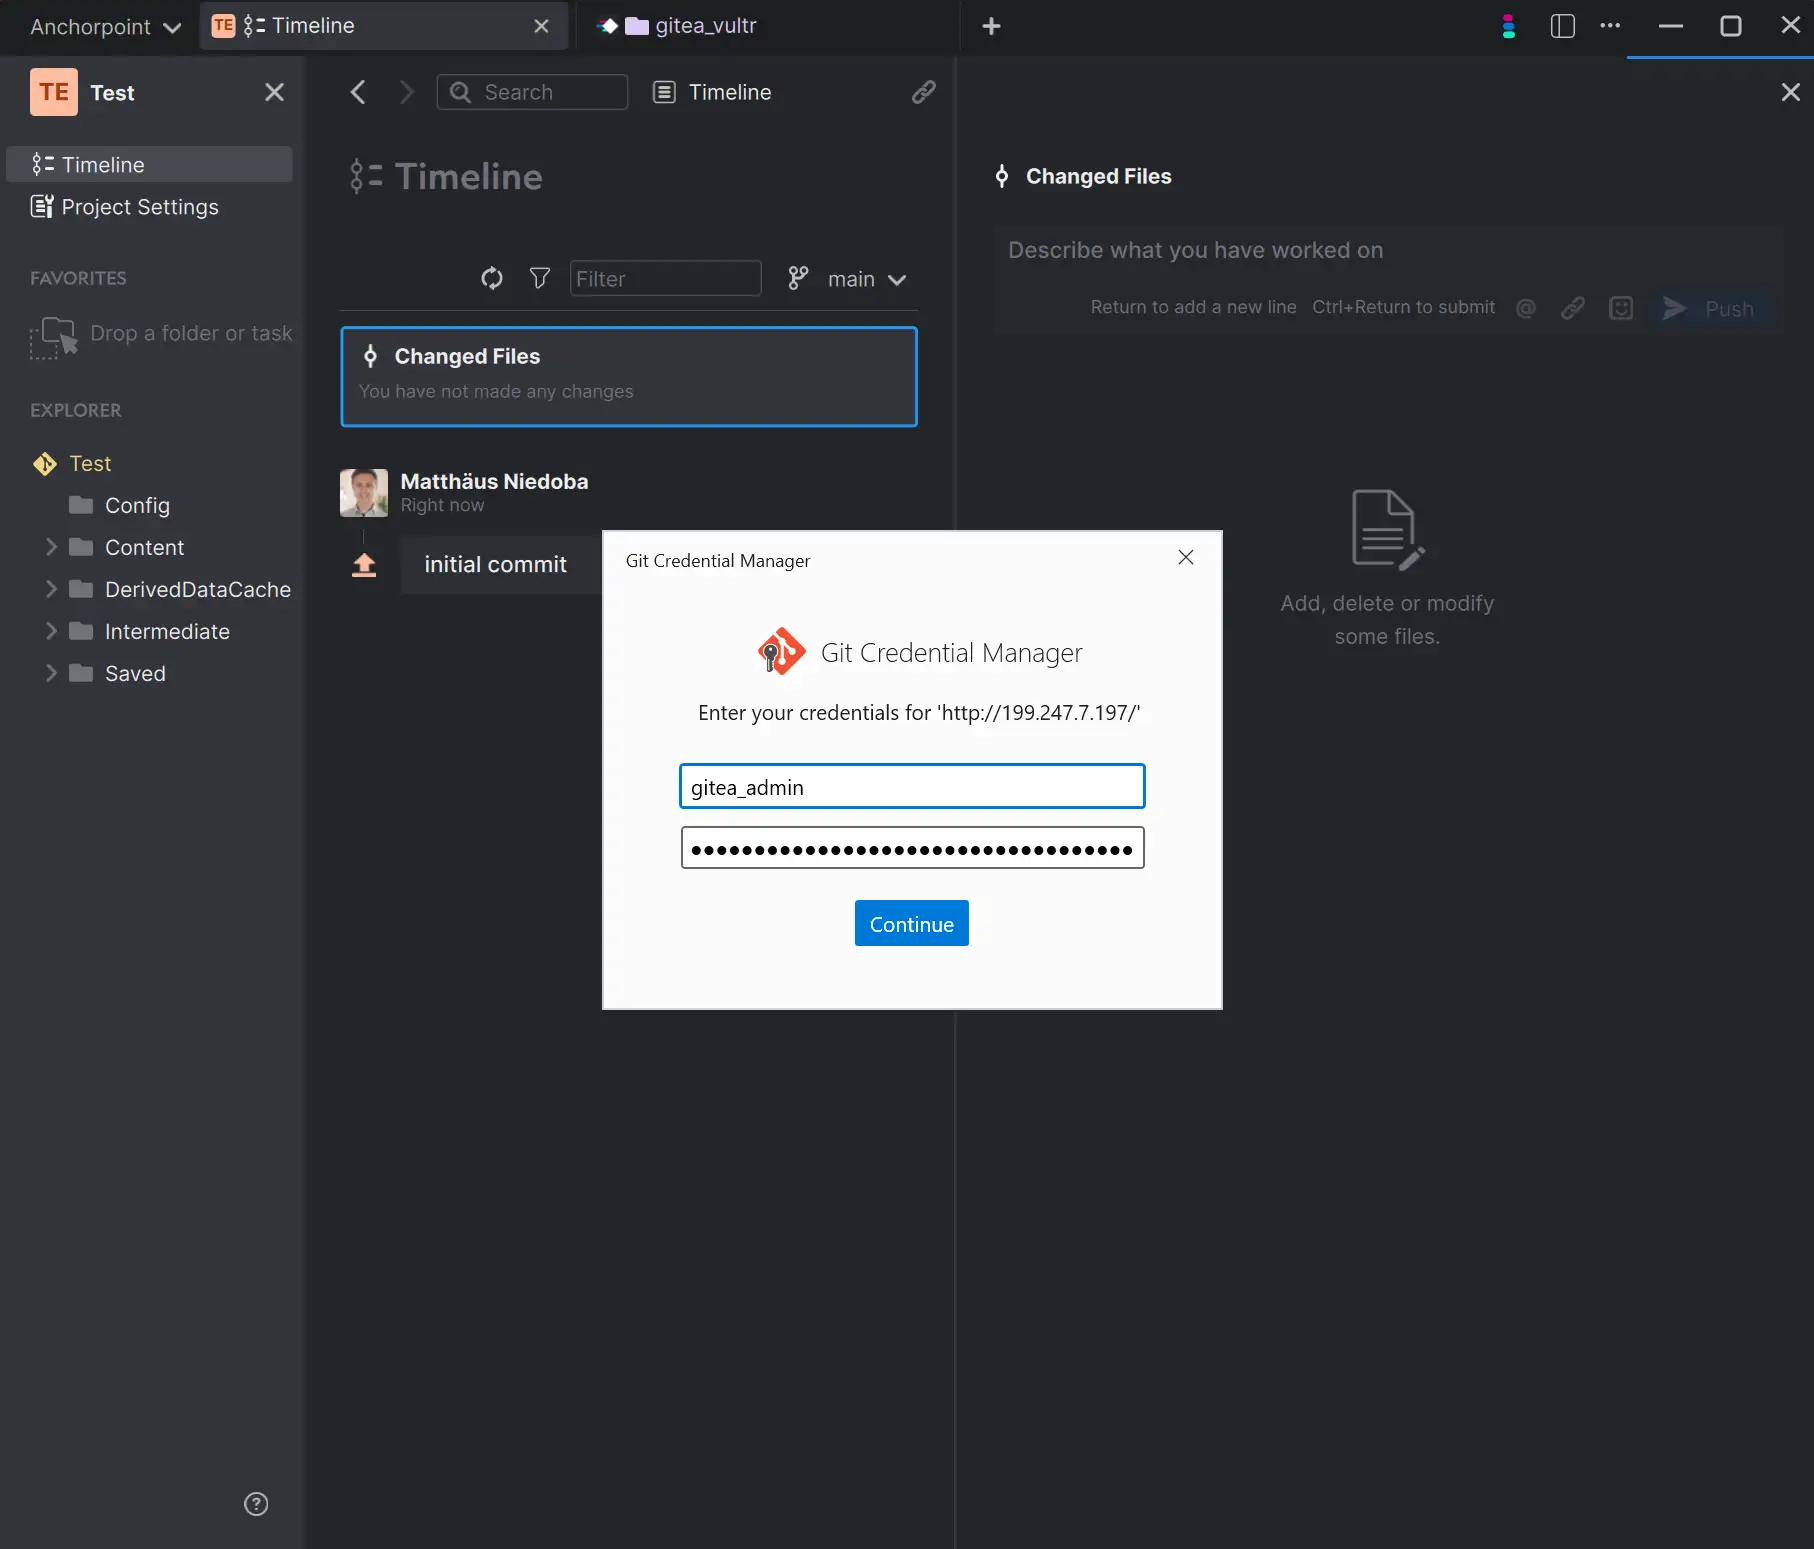The height and width of the screenshot is (1549, 1814).
Task: Click the username field with gitea_admin
Action: [912, 787]
